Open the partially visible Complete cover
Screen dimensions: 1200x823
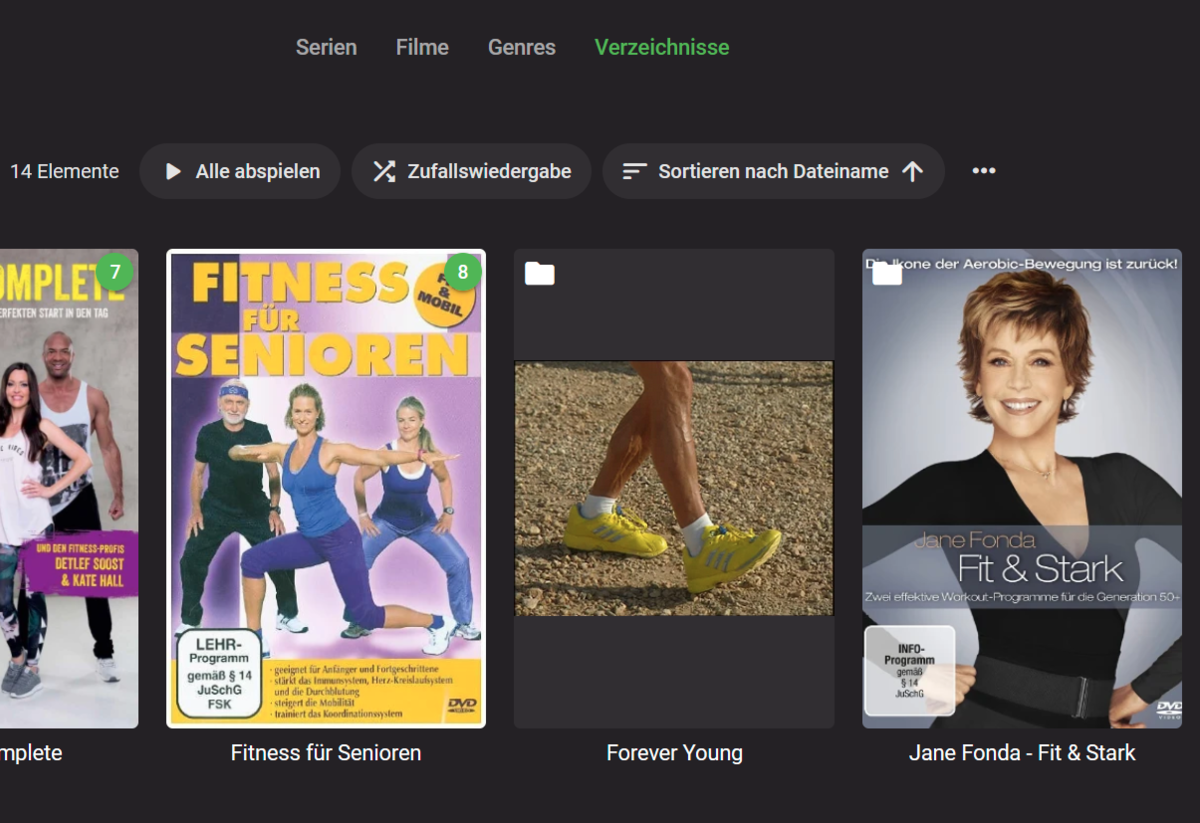point(69,488)
